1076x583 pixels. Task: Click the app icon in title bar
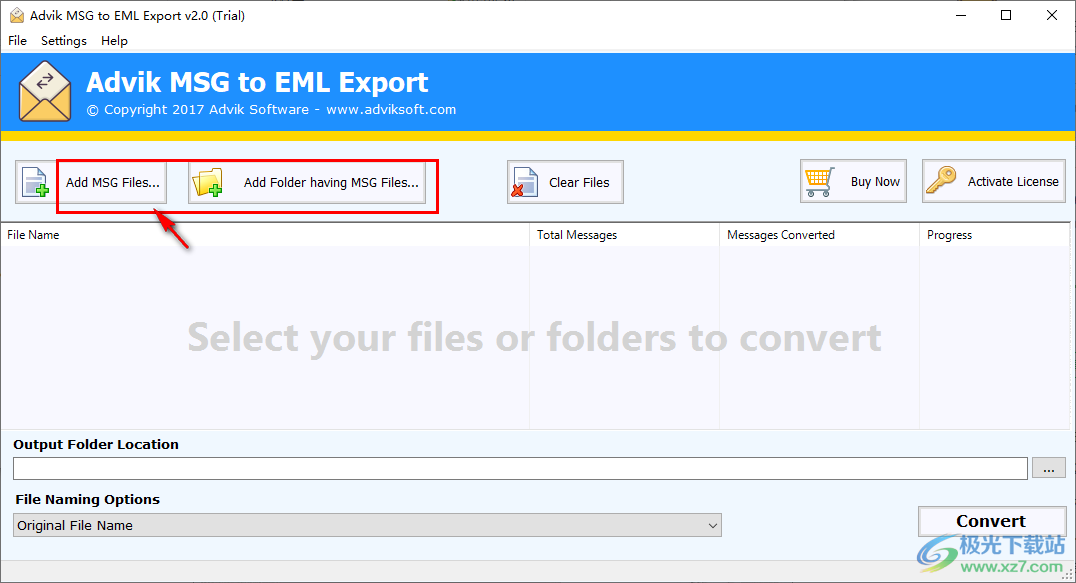pyautogui.click(x=16, y=15)
